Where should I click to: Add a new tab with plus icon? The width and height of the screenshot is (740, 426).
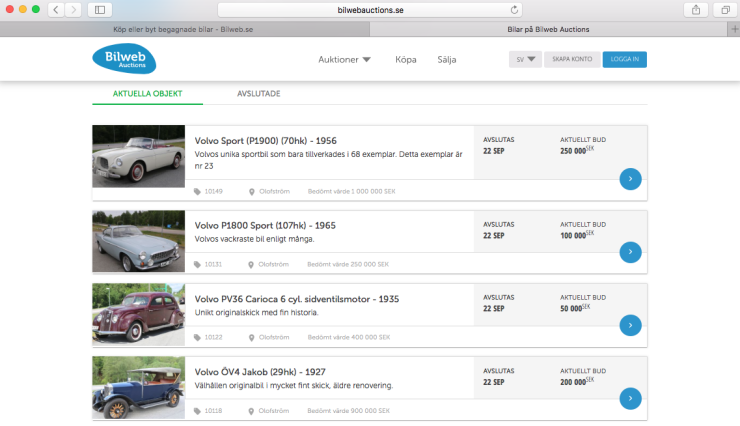[734, 29]
